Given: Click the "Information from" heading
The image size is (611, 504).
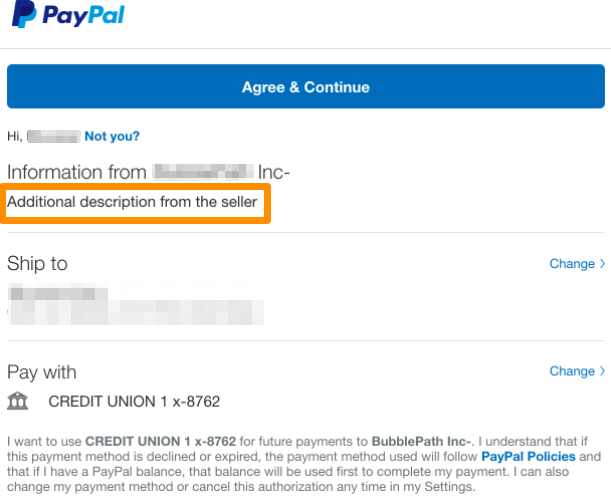Looking at the screenshot, I should point(78,172).
